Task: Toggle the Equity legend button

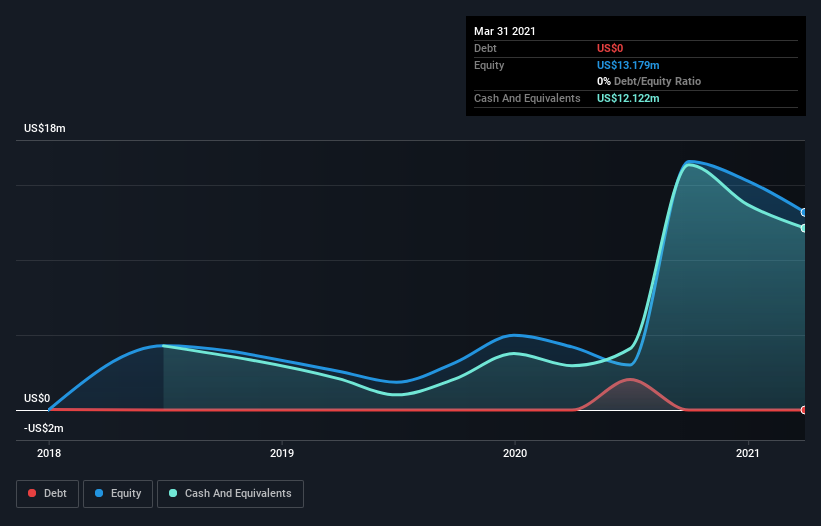Action: point(118,494)
